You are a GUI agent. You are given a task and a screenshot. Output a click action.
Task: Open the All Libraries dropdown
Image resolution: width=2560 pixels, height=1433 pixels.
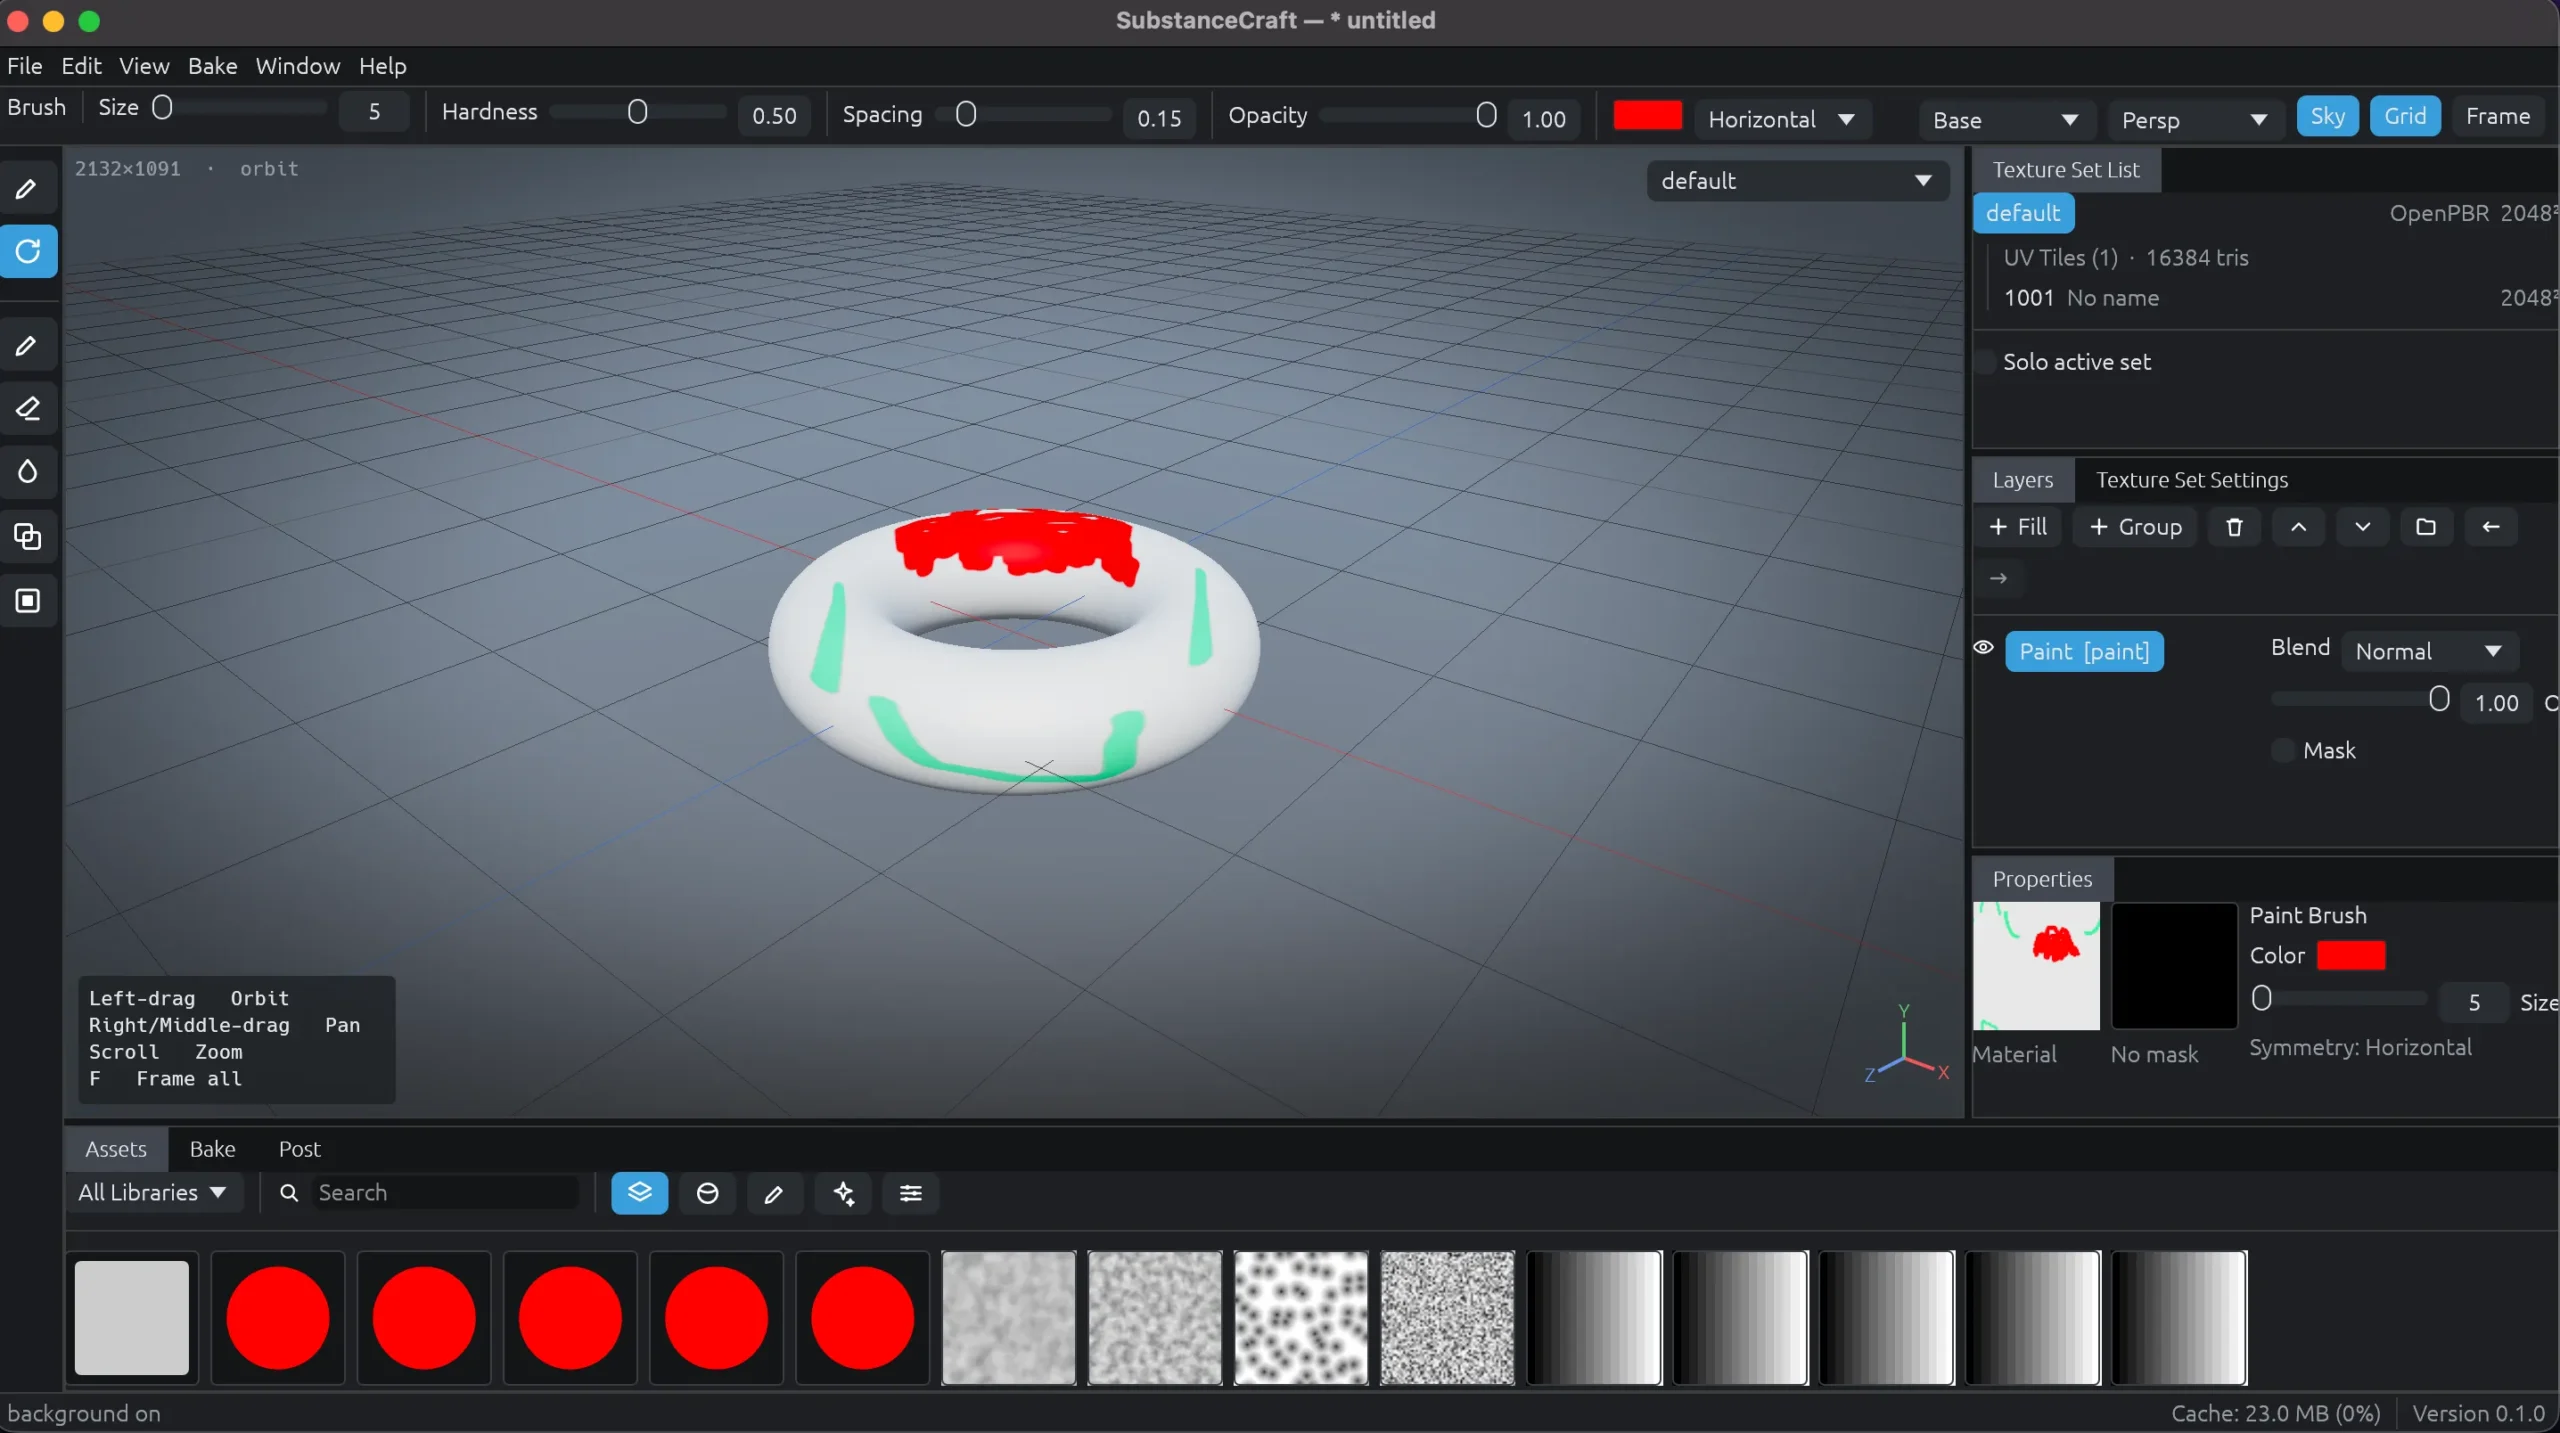pos(154,1193)
